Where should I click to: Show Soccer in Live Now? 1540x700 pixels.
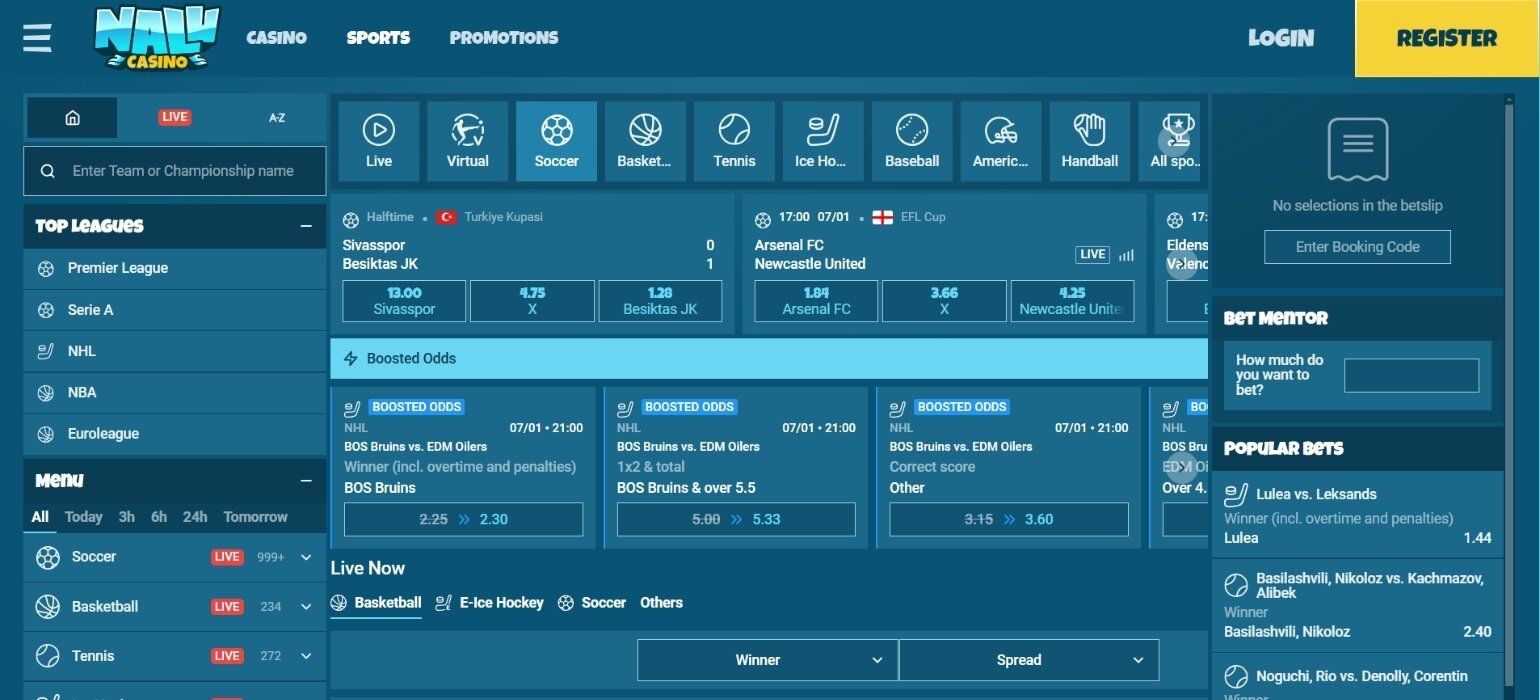pos(592,603)
